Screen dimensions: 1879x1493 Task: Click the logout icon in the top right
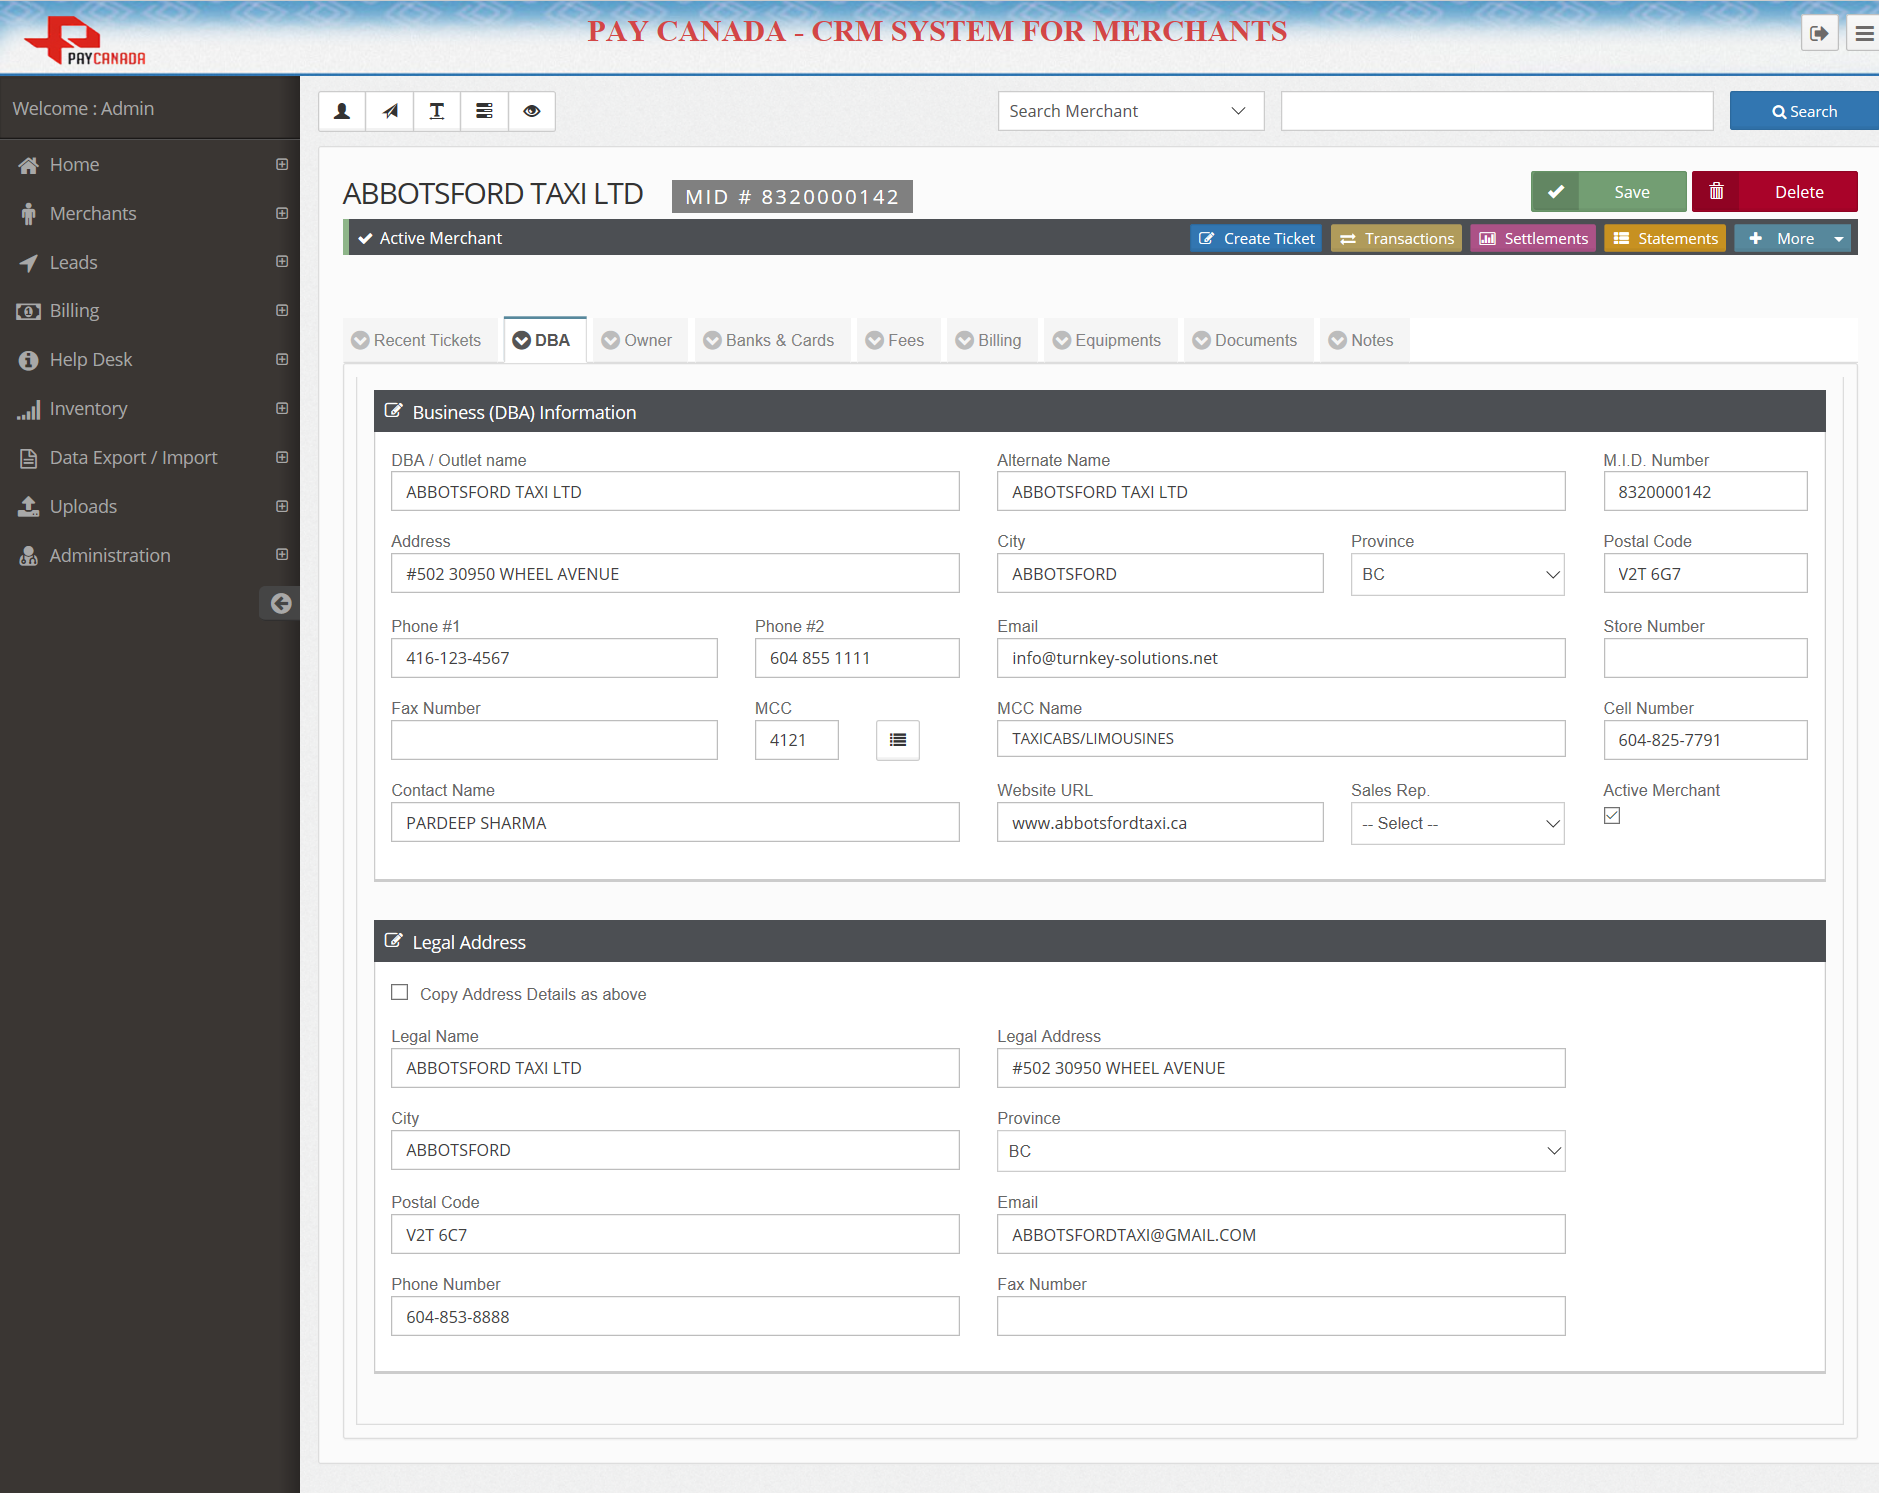pos(1819,32)
